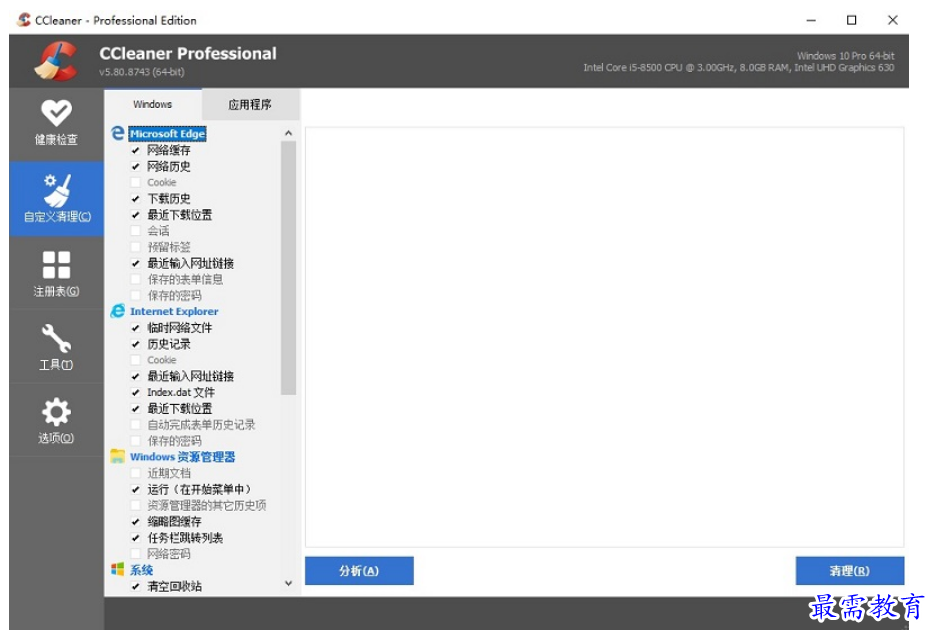
Task: Close the CCleaner window
Action: click(893, 20)
